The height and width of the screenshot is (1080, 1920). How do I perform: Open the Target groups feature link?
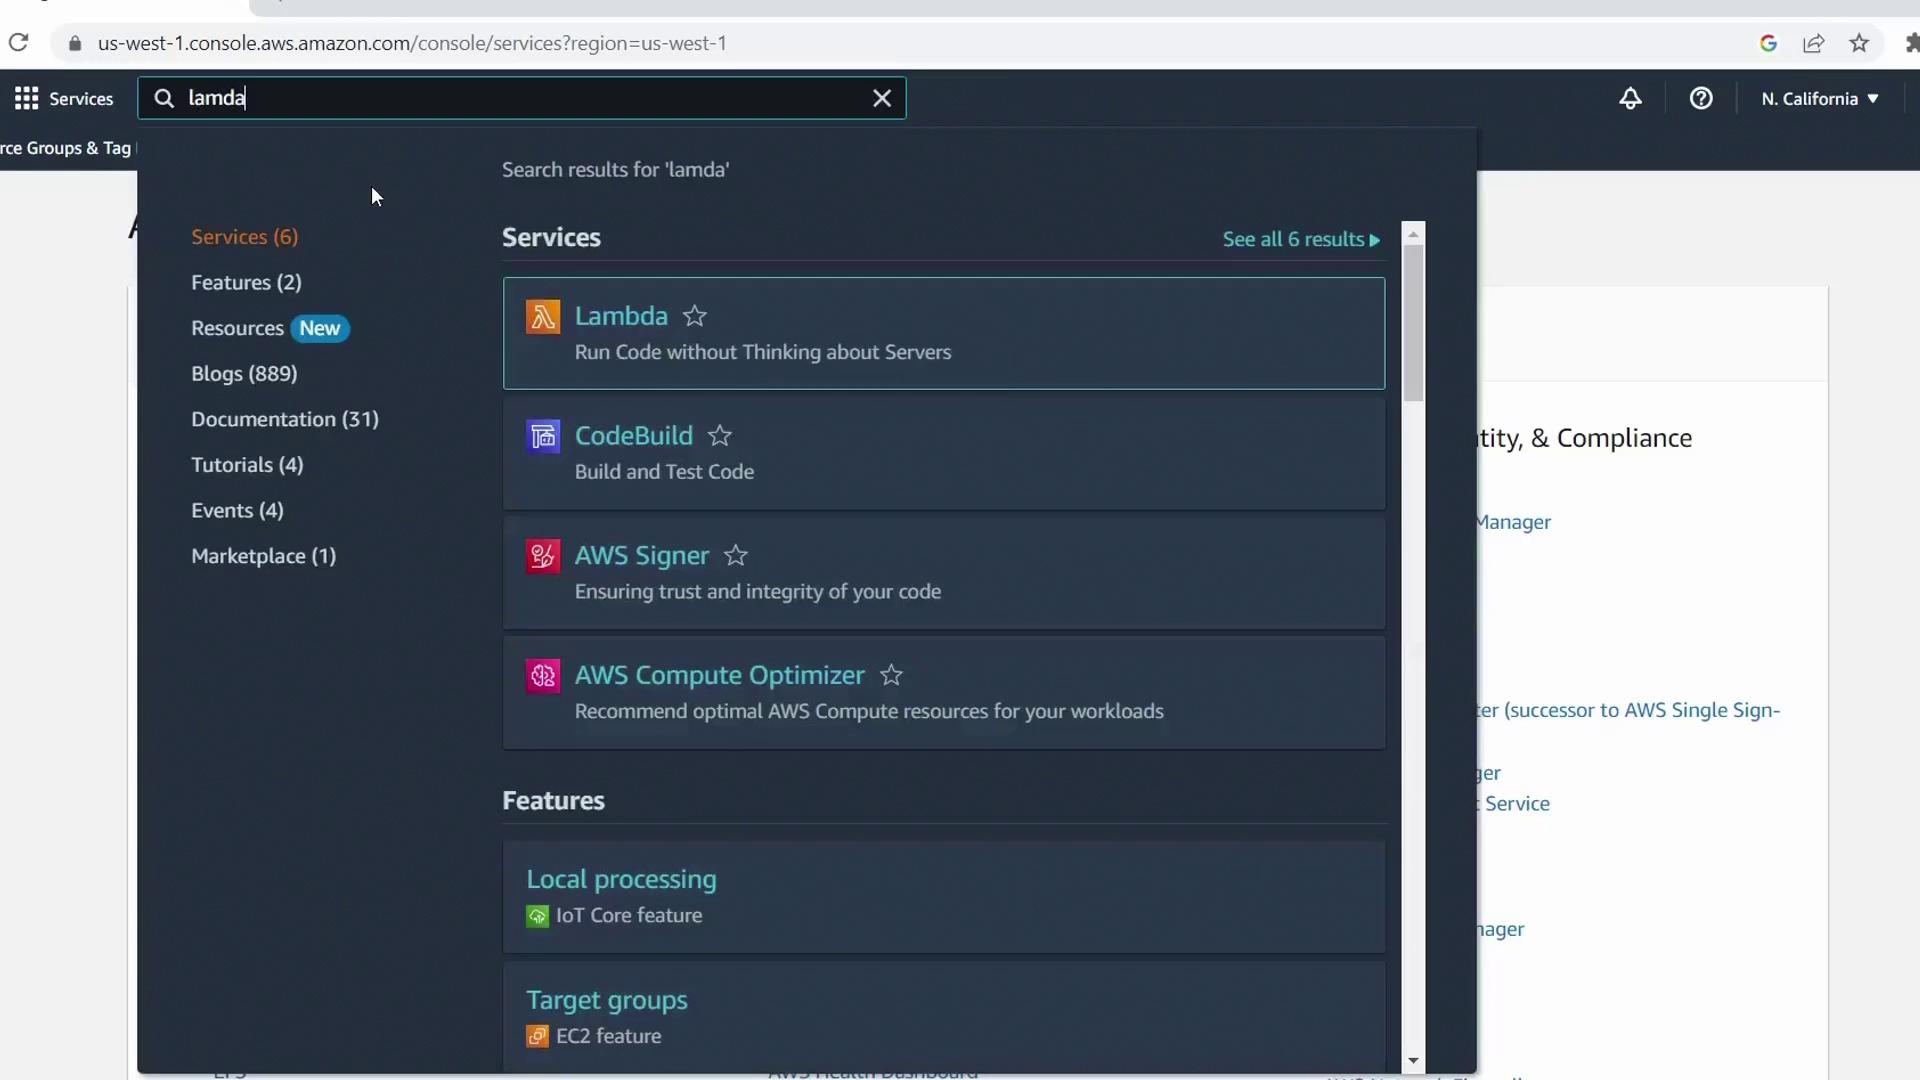[x=606, y=1000]
